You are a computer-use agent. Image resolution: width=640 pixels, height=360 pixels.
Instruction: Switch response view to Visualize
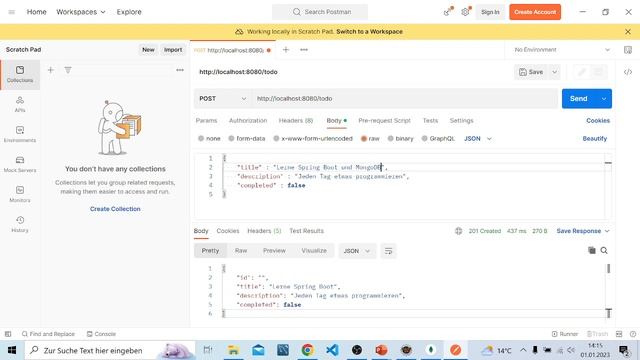314,251
